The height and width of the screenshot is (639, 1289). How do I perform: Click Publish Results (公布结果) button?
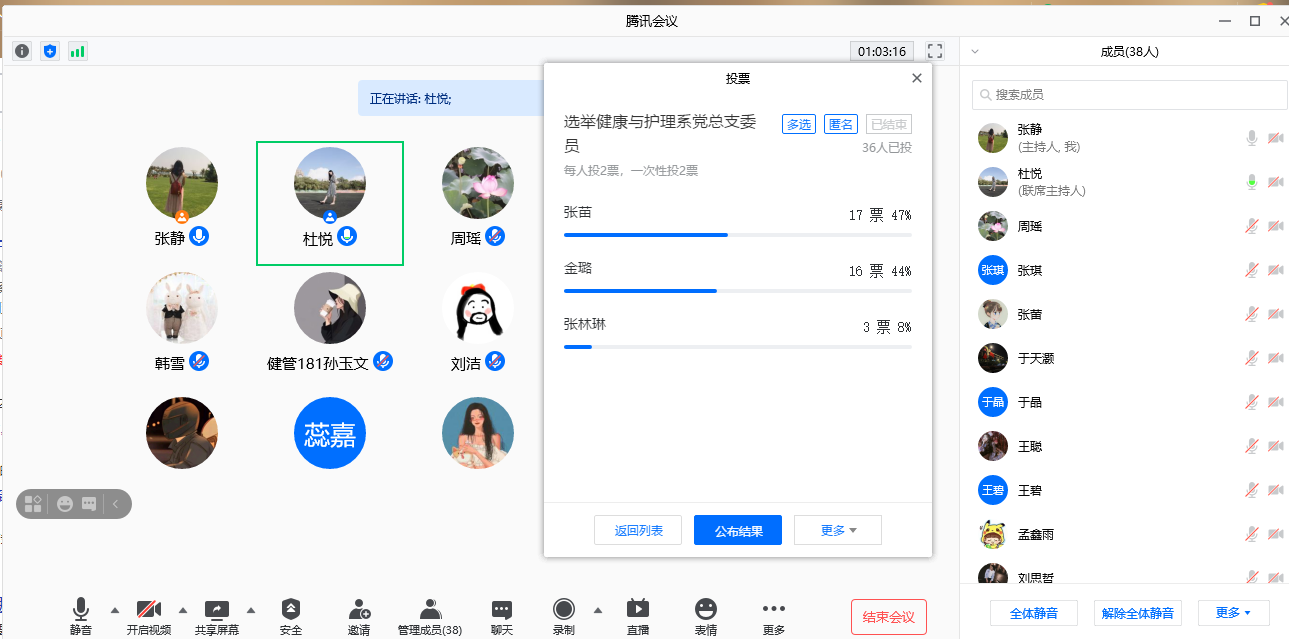point(737,530)
